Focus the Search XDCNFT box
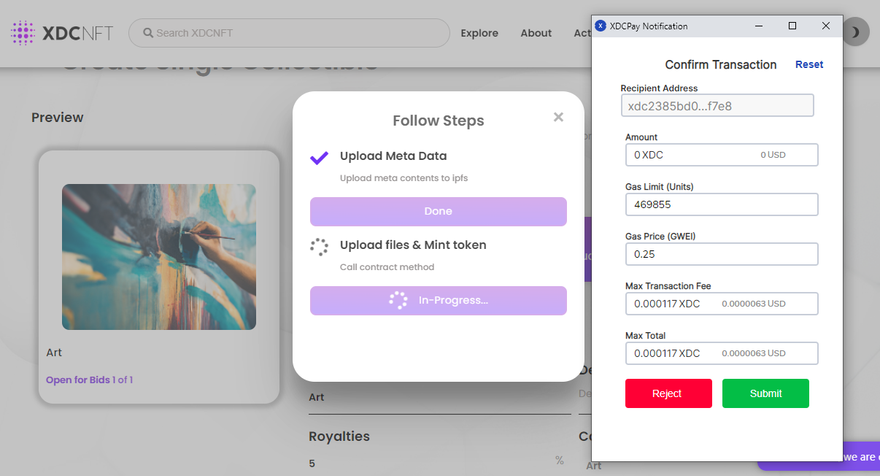The width and height of the screenshot is (880, 476). [295, 33]
